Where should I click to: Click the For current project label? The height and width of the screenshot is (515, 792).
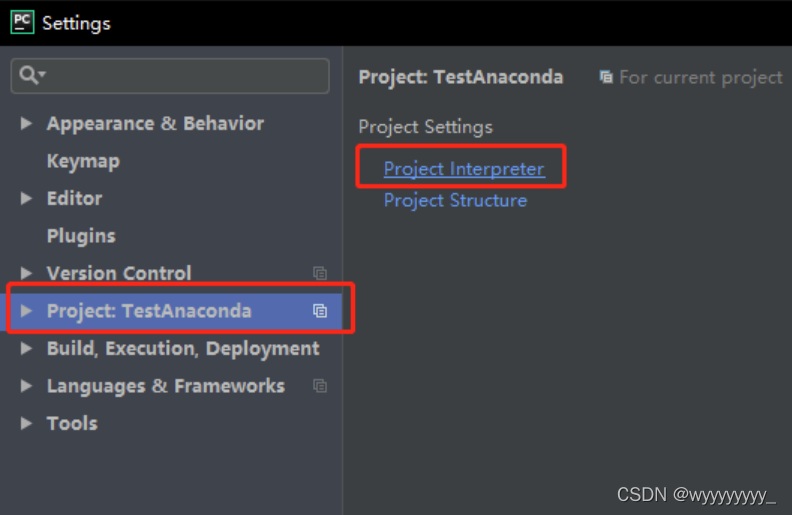tap(701, 77)
